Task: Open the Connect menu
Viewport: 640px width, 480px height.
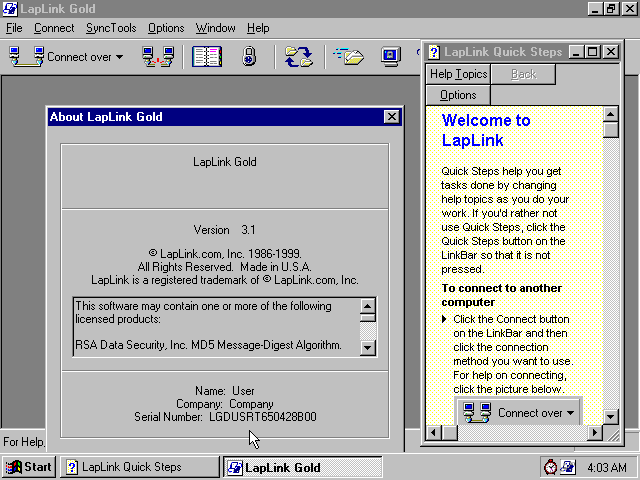Action: point(54,28)
